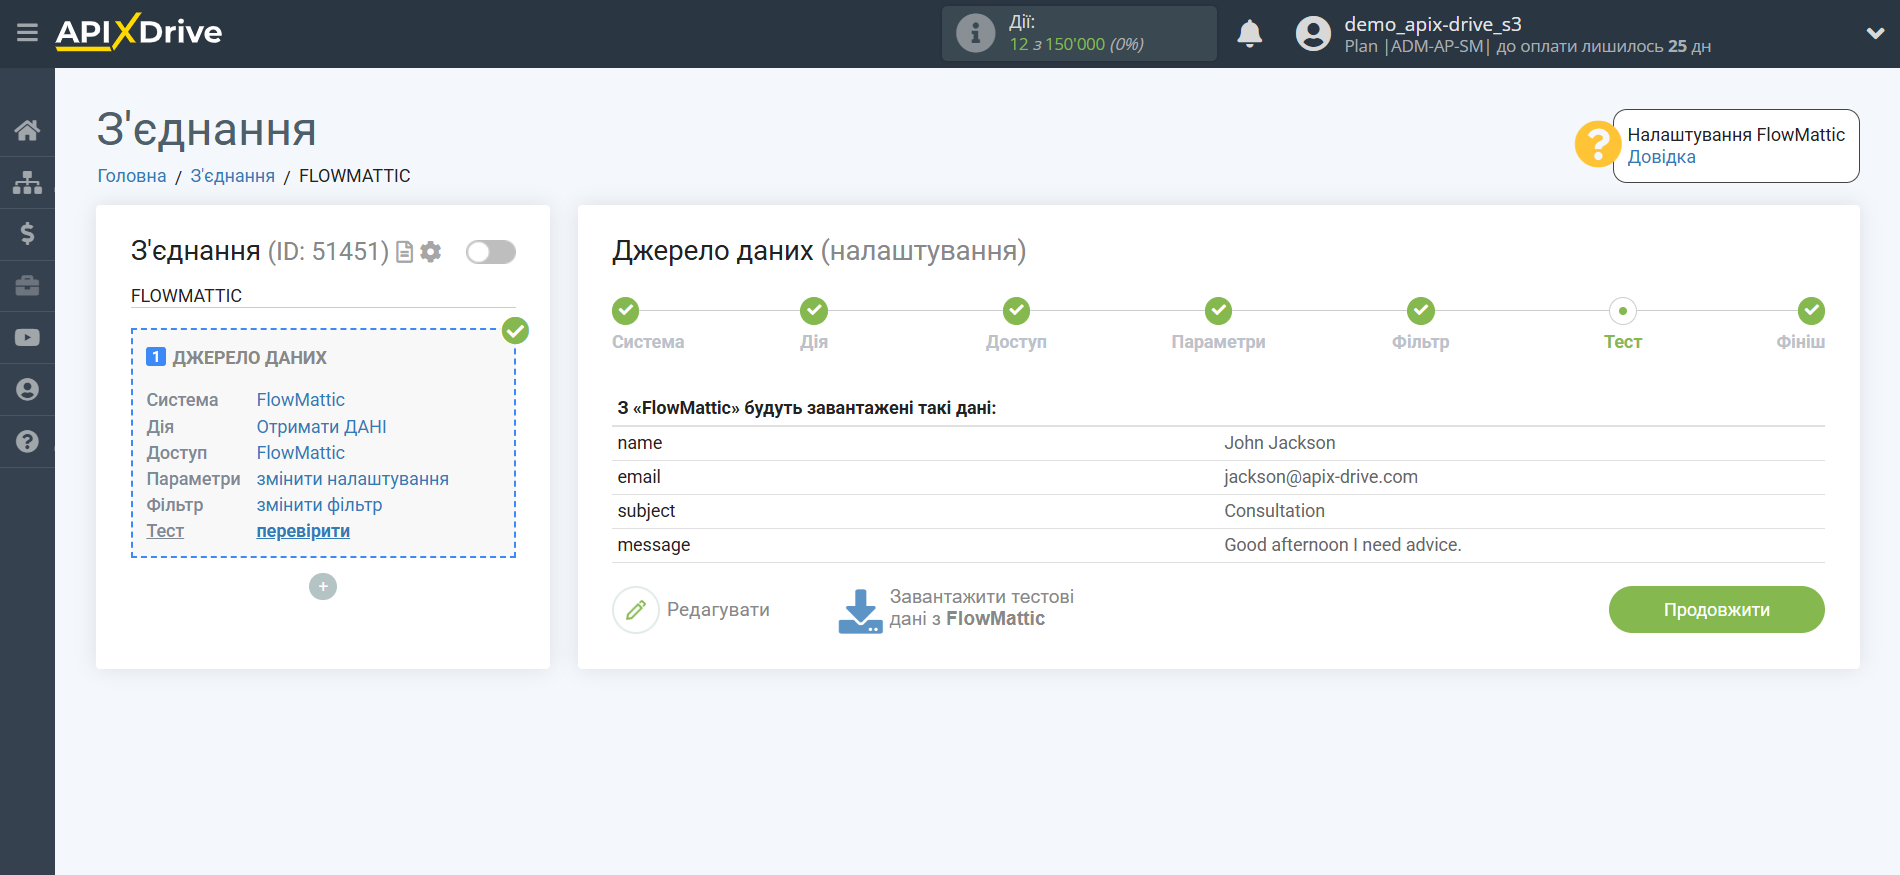Image resolution: width=1900 pixels, height=875 pixels.
Task: Click the 'email' field label
Action: (x=639, y=477)
